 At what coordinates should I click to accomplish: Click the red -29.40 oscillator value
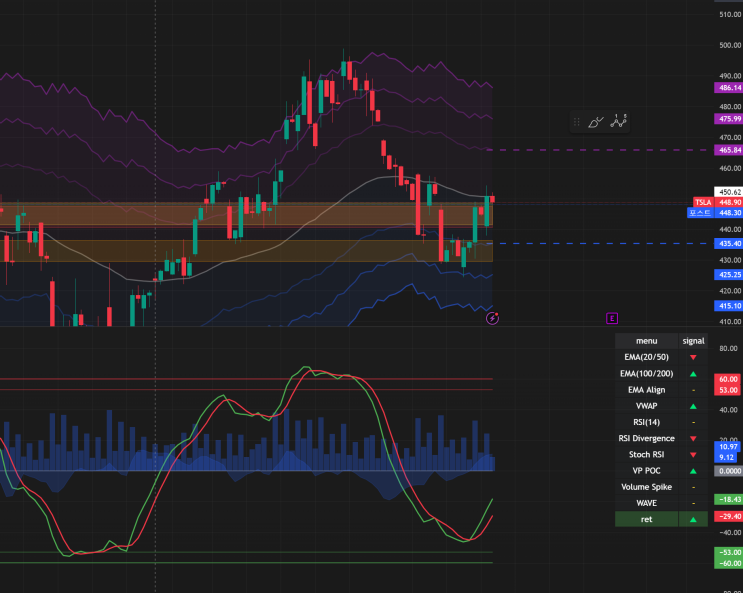pyautogui.click(x=728, y=517)
